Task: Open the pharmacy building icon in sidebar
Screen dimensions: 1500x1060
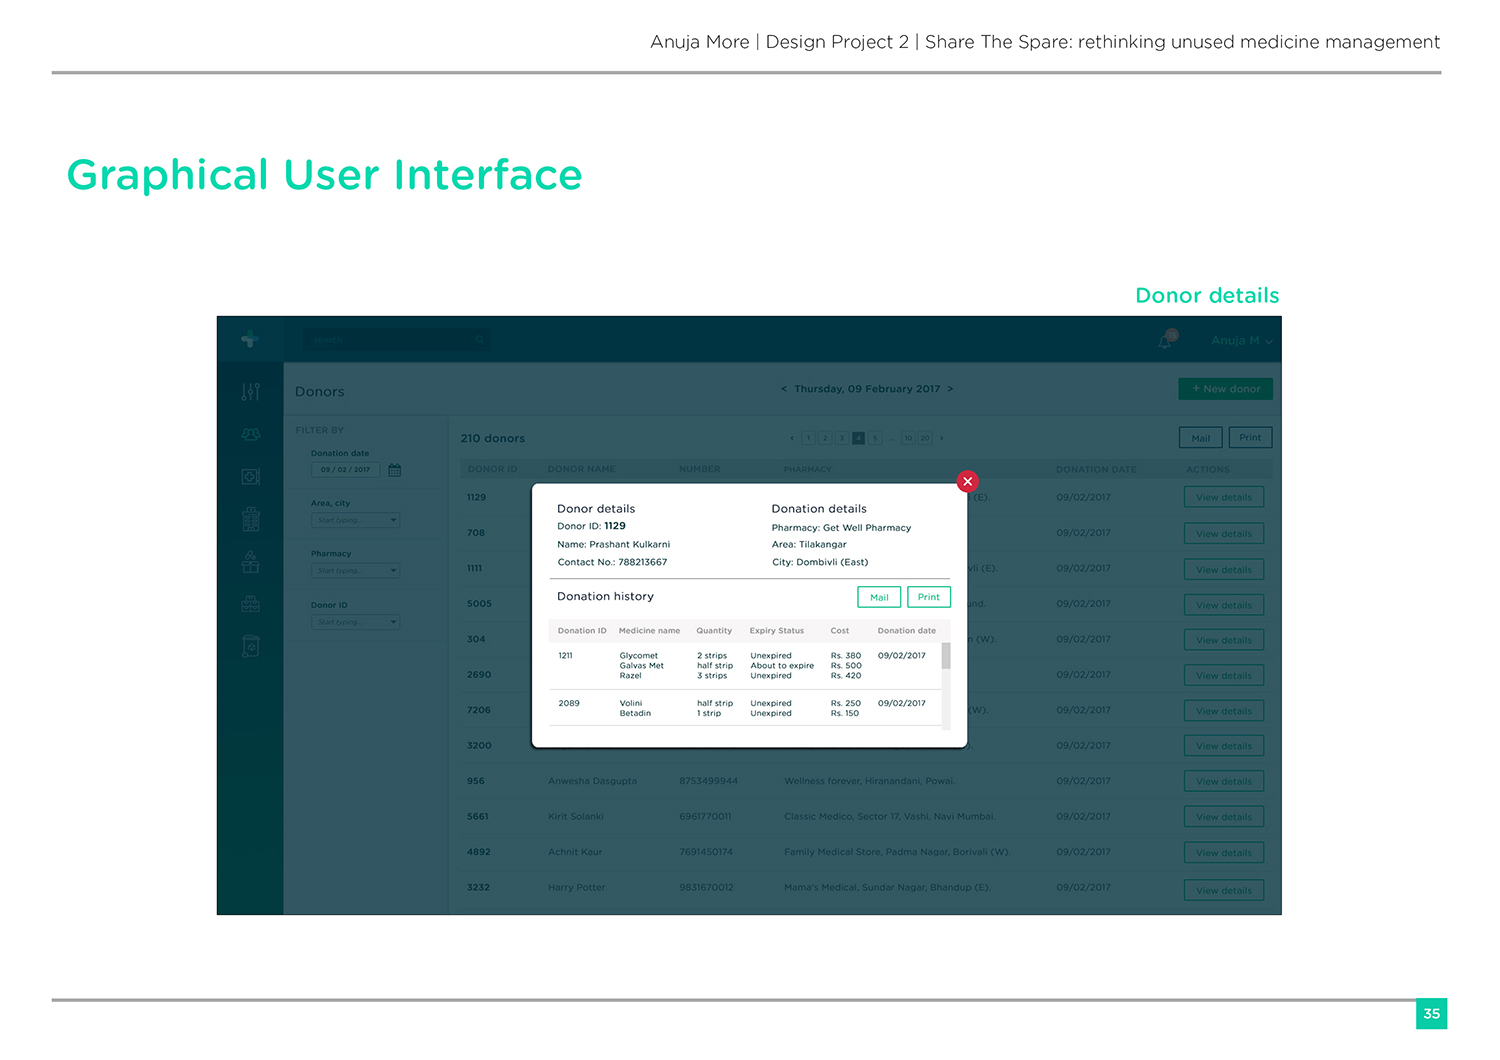Action: [250, 519]
